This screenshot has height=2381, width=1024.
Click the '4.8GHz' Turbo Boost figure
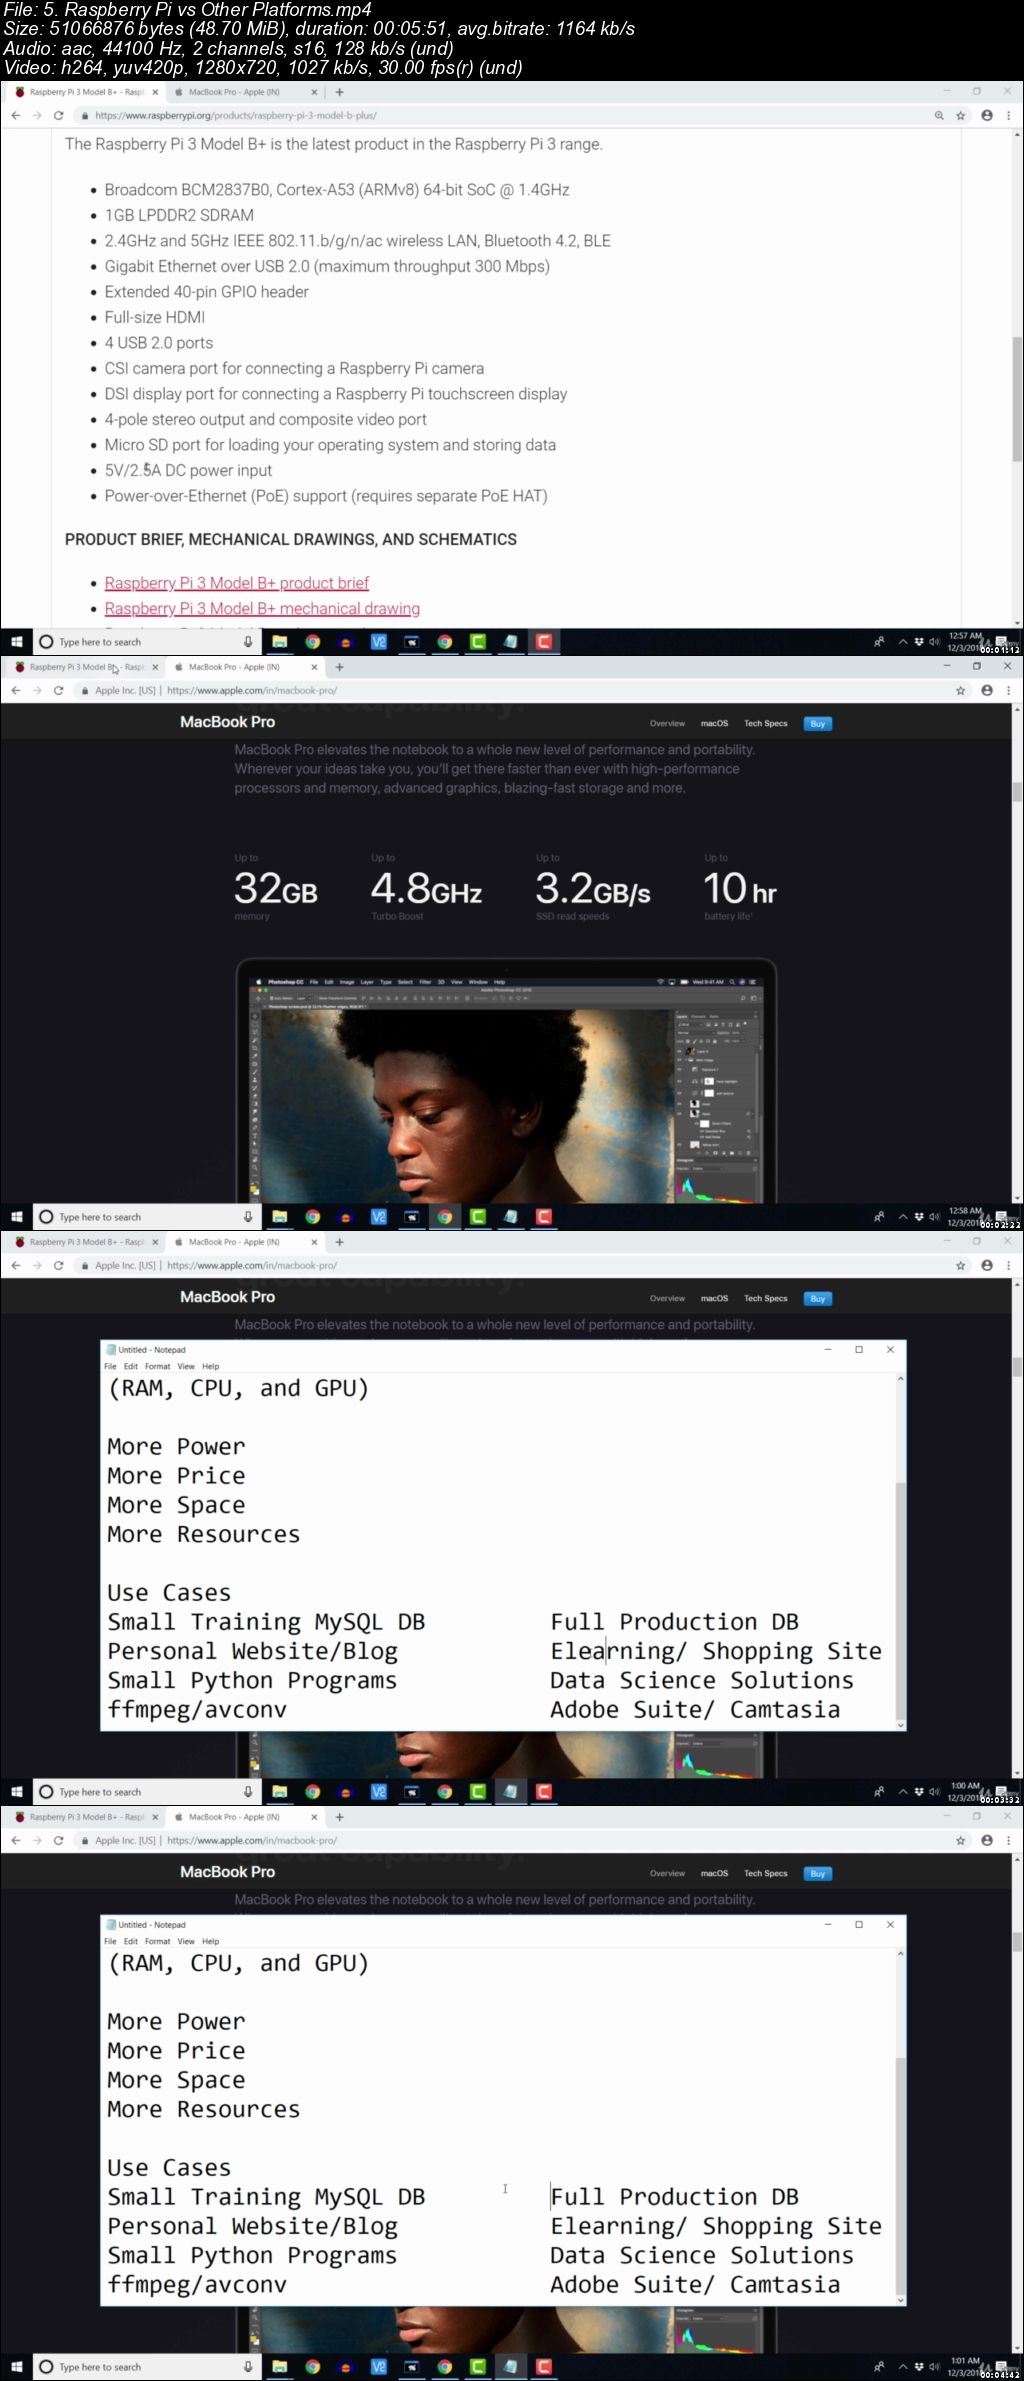pyautogui.click(x=427, y=889)
